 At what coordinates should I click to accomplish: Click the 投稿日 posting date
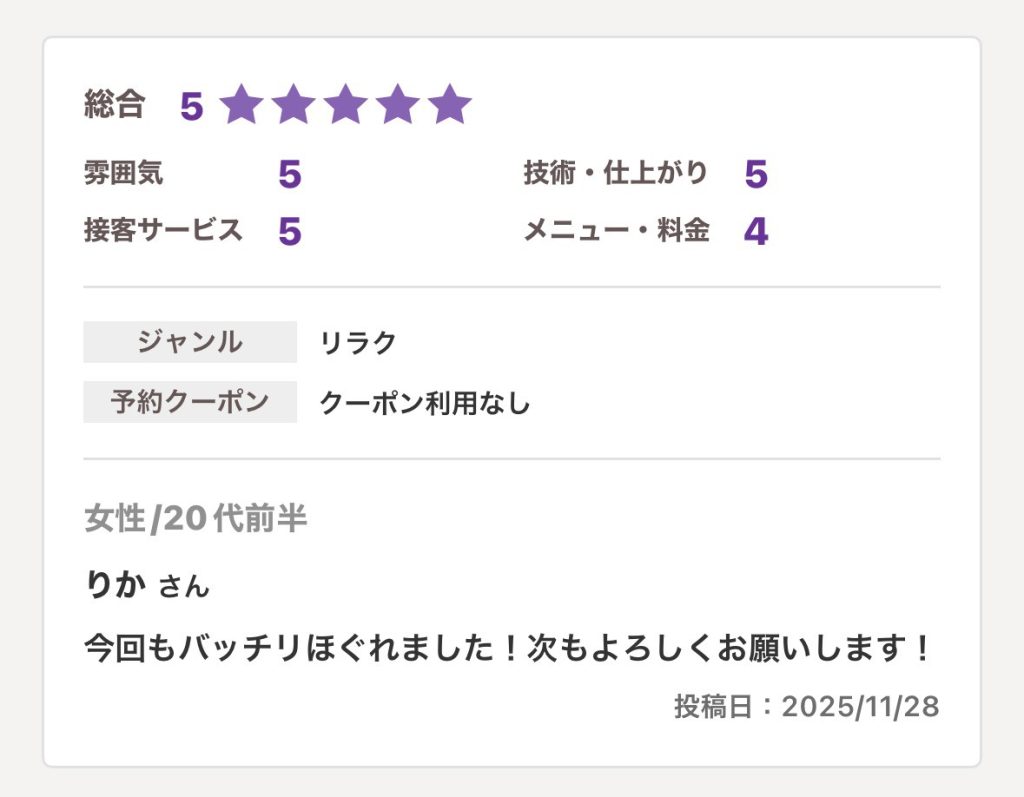coord(806,707)
